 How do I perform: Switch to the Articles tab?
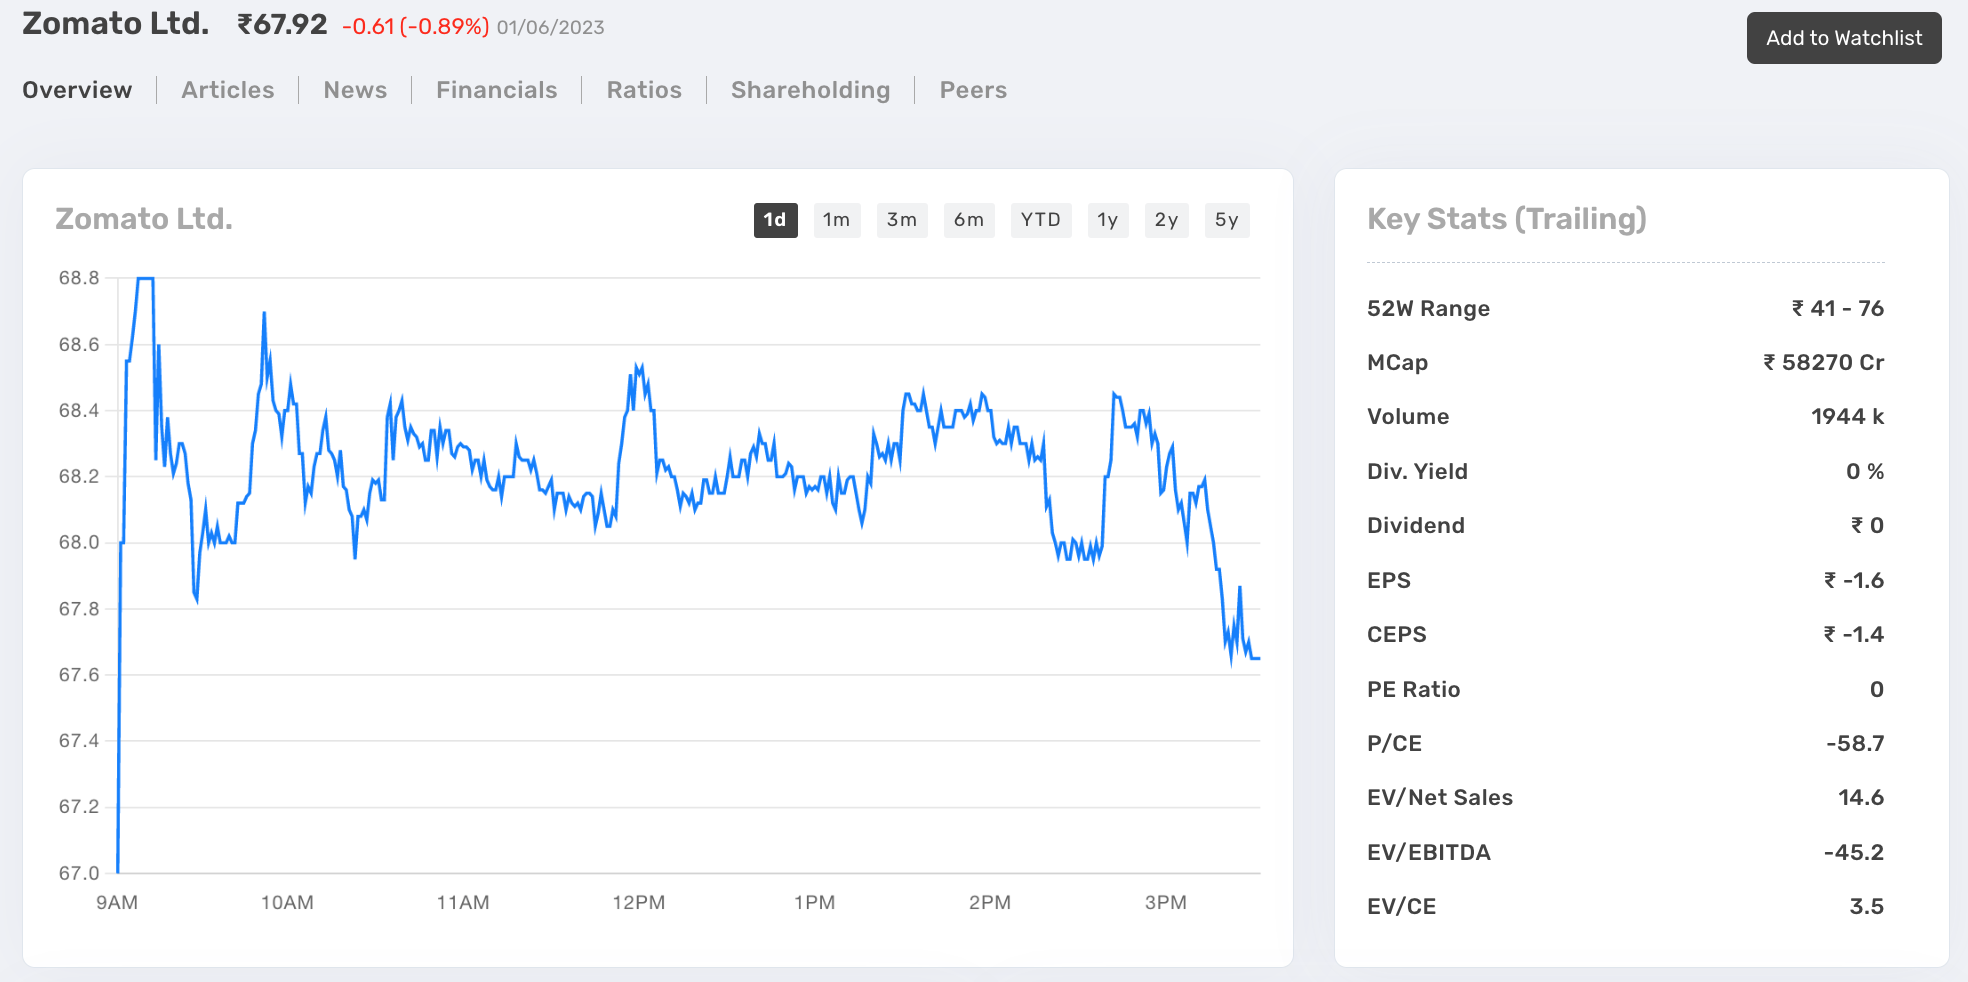[x=227, y=90]
